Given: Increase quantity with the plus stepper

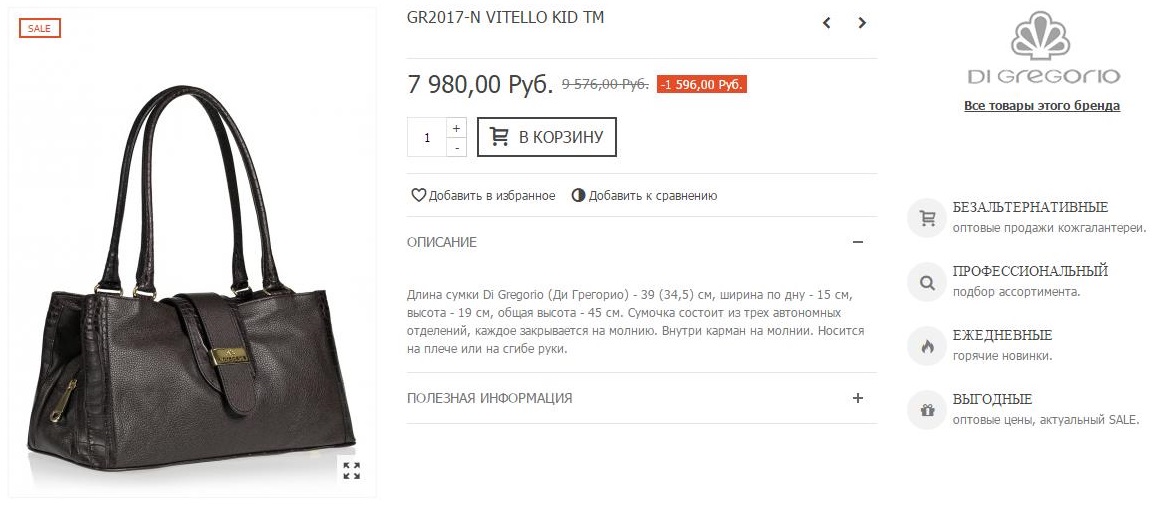Looking at the screenshot, I should (x=456, y=128).
